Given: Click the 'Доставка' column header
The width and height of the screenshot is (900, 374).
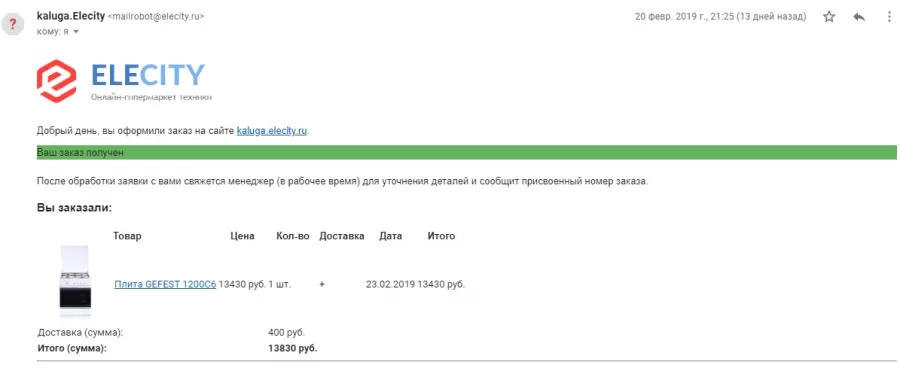Looking at the screenshot, I should [x=342, y=236].
